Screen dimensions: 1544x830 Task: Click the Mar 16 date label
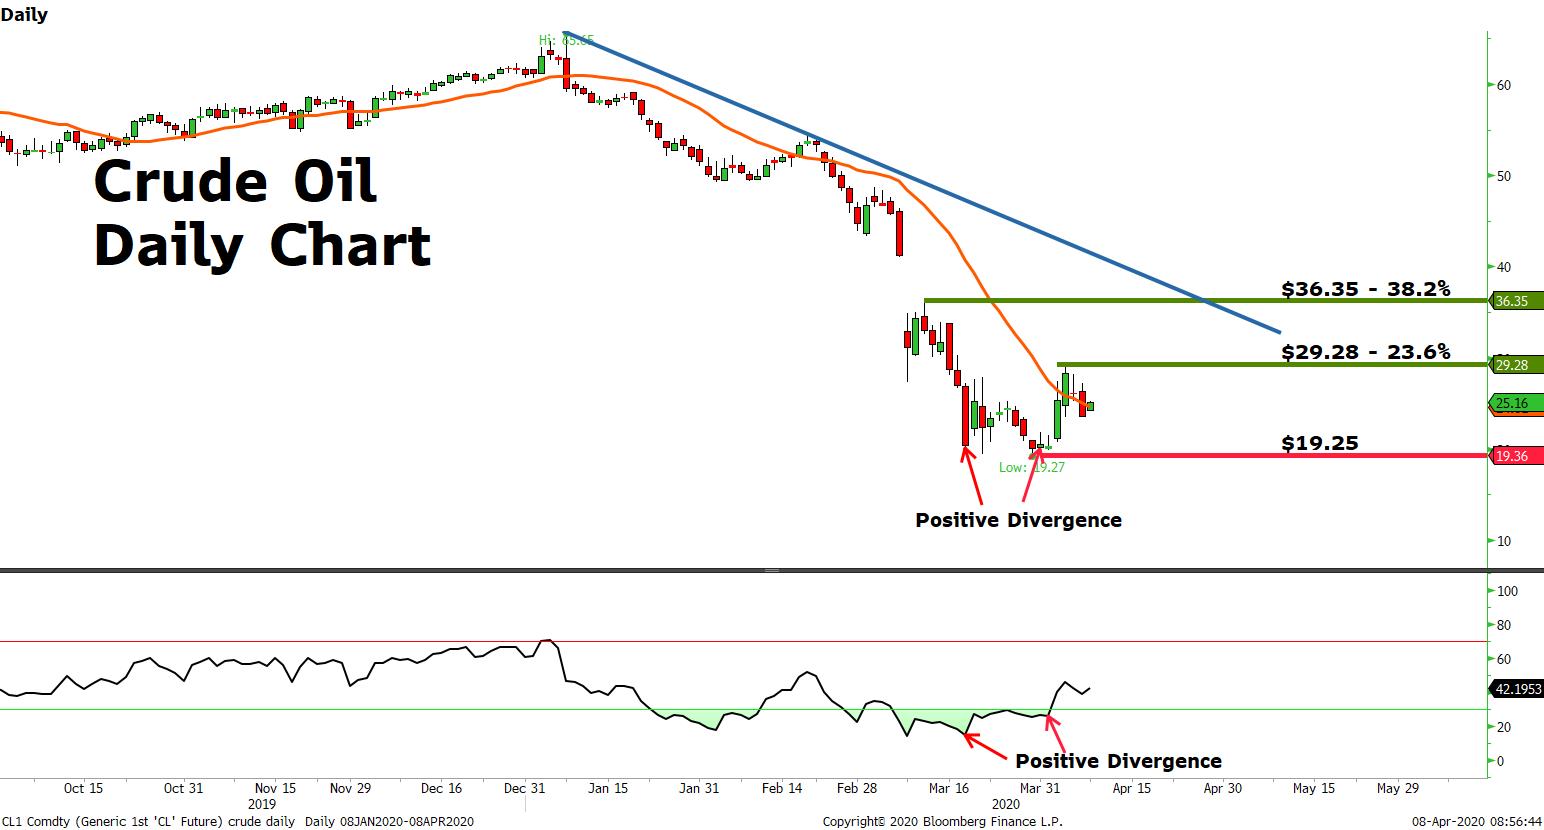coord(949,788)
